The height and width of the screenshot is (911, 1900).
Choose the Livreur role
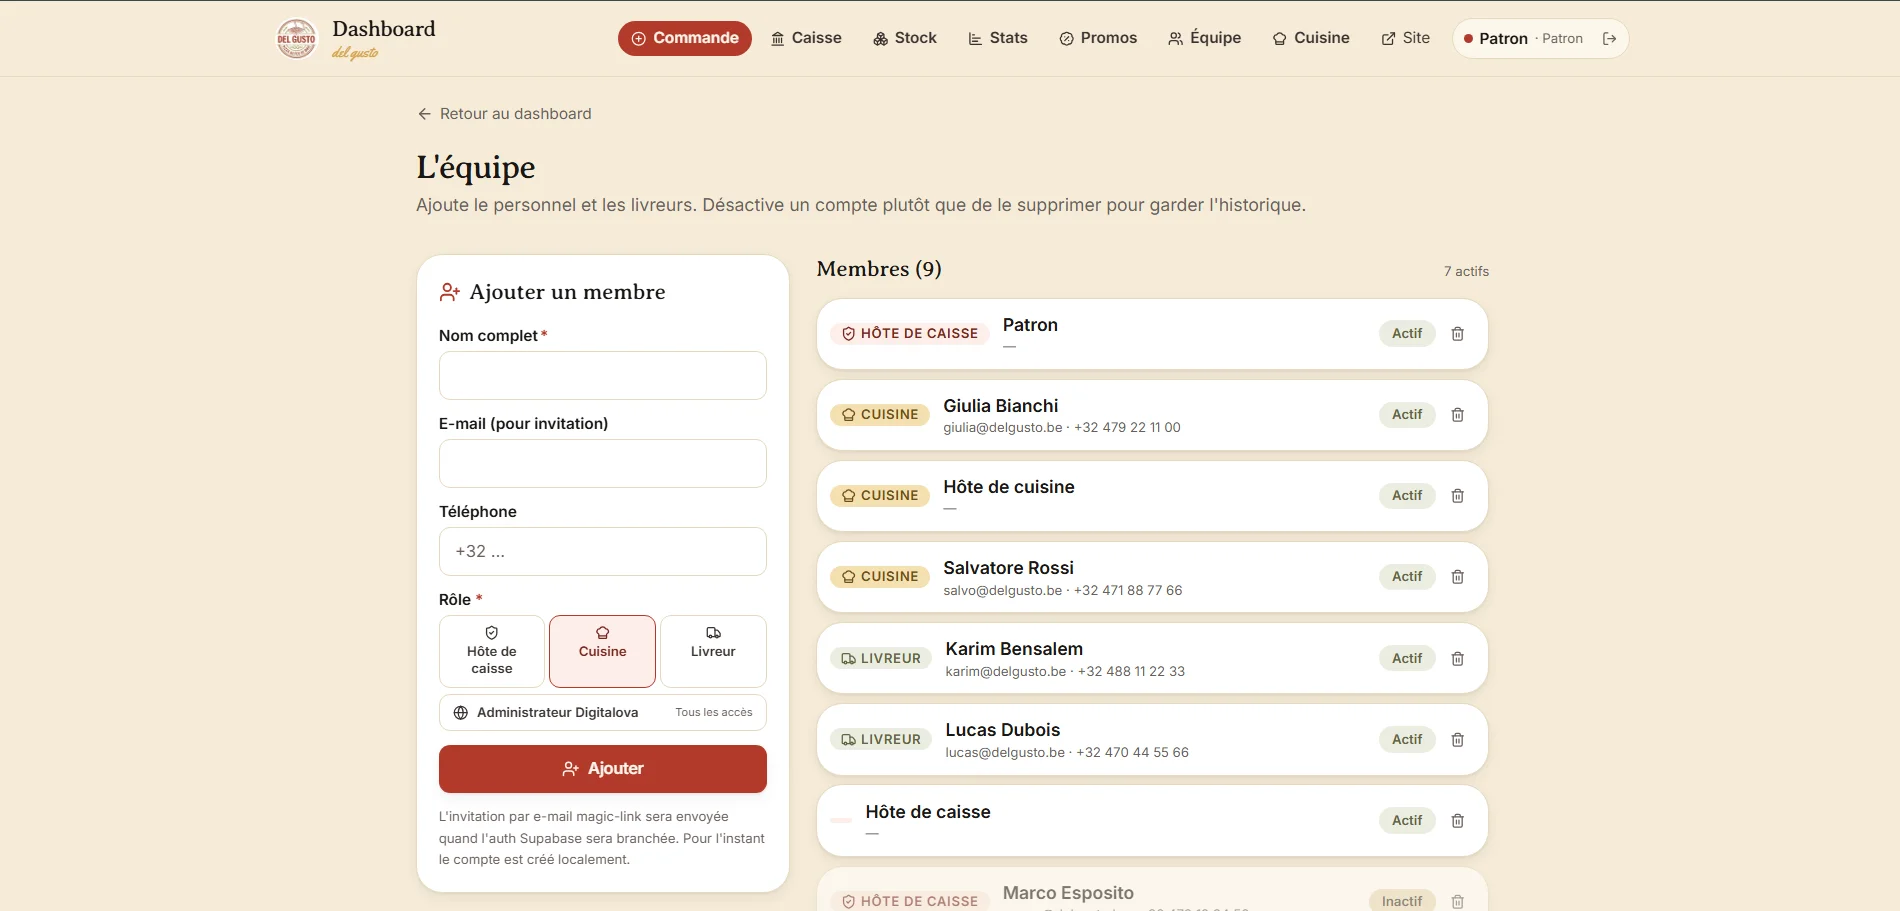click(713, 651)
